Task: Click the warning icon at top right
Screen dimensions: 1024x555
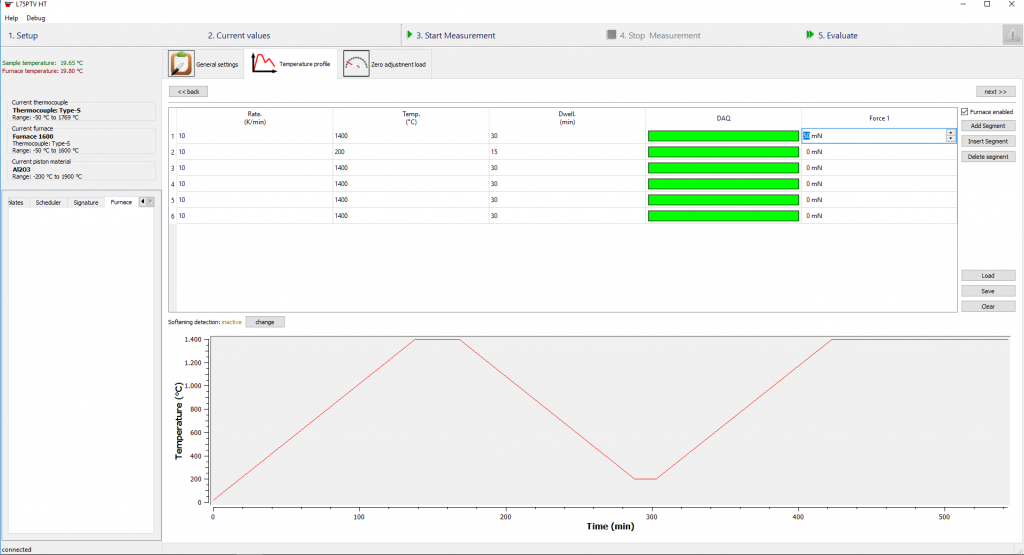Action: (x=1011, y=35)
